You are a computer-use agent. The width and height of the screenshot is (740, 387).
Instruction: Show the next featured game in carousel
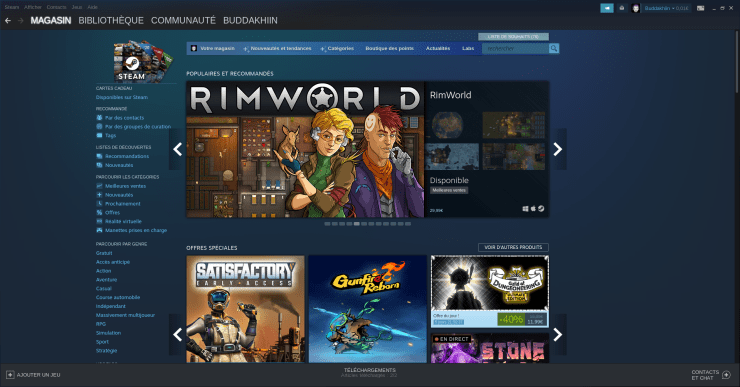tap(557, 149)
